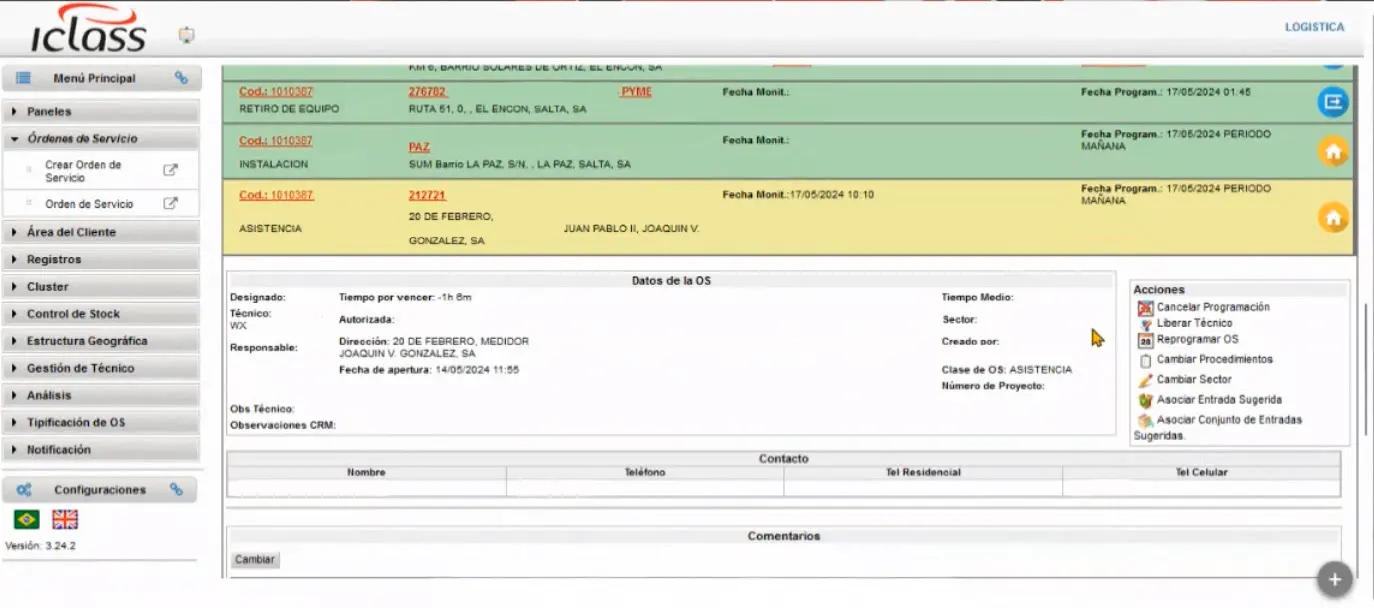Image resolution: width=1374 pixels, height=608 pixels.
Task: Click 'Tiempo por vencer: -1h 8m' text
Action: point(405,297)
